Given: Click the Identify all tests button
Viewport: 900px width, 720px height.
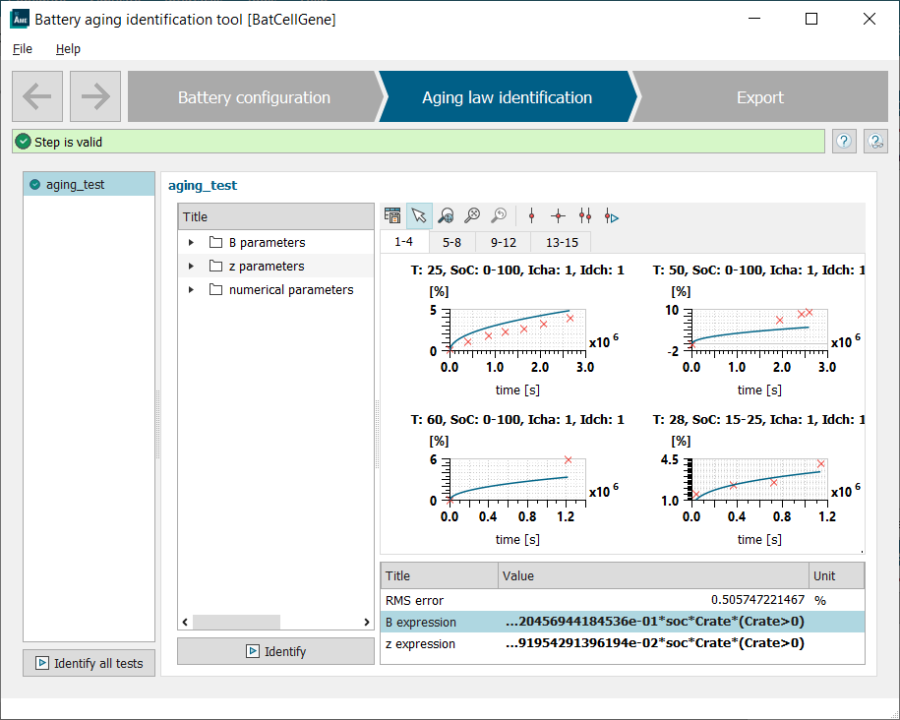Looking at the screenshot, I should pyautogui.click(x=88, y=662).
